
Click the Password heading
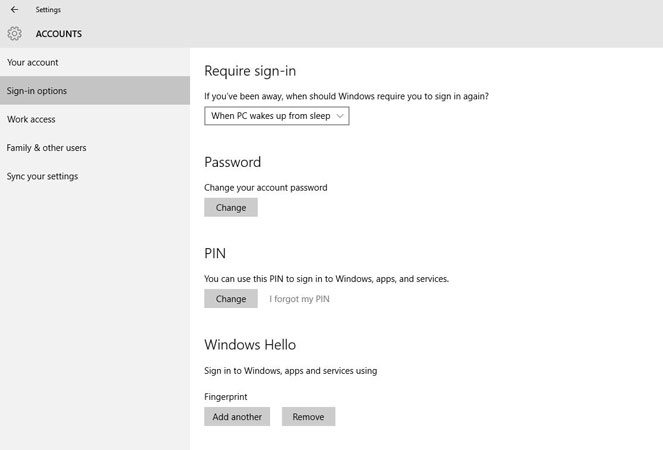(233, 162)
